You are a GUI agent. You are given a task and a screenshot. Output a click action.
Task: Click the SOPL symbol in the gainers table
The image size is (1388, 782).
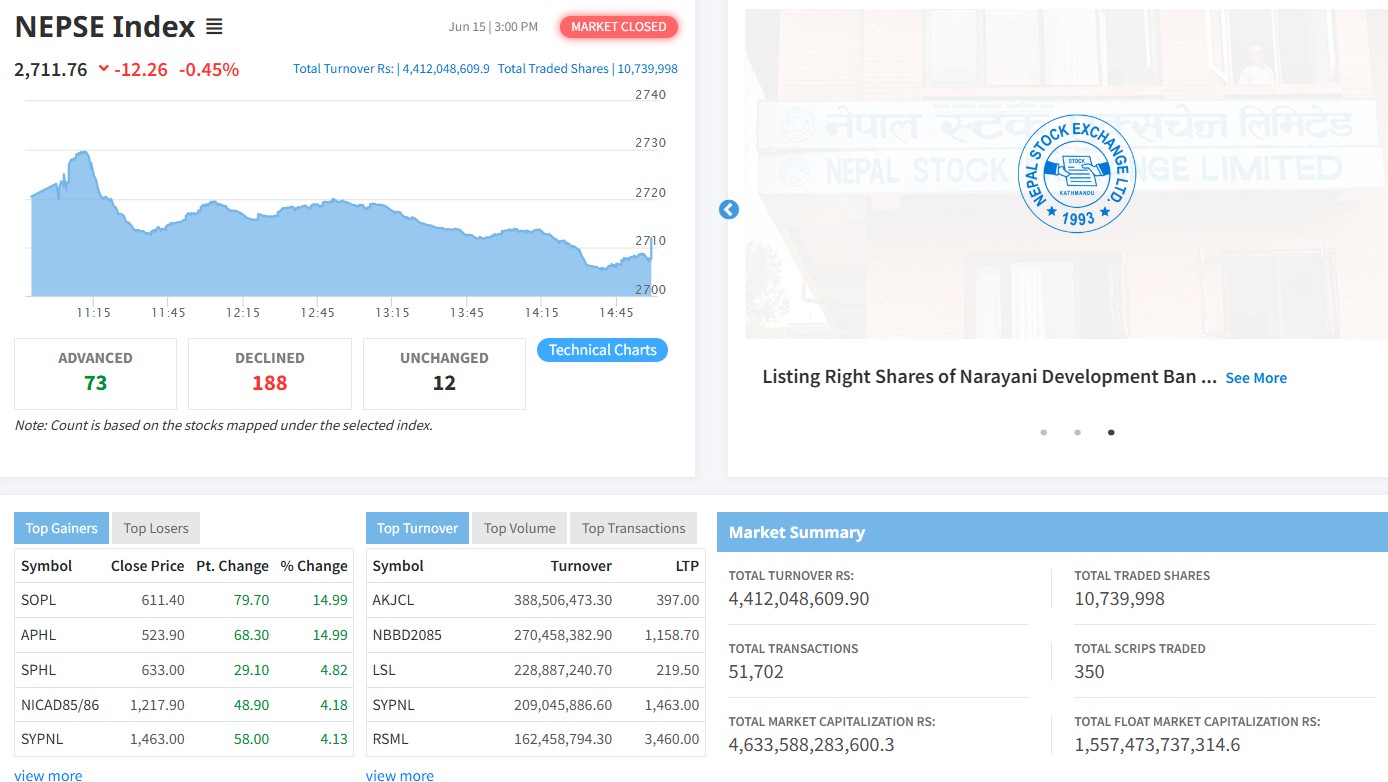(x=39, y=600)
